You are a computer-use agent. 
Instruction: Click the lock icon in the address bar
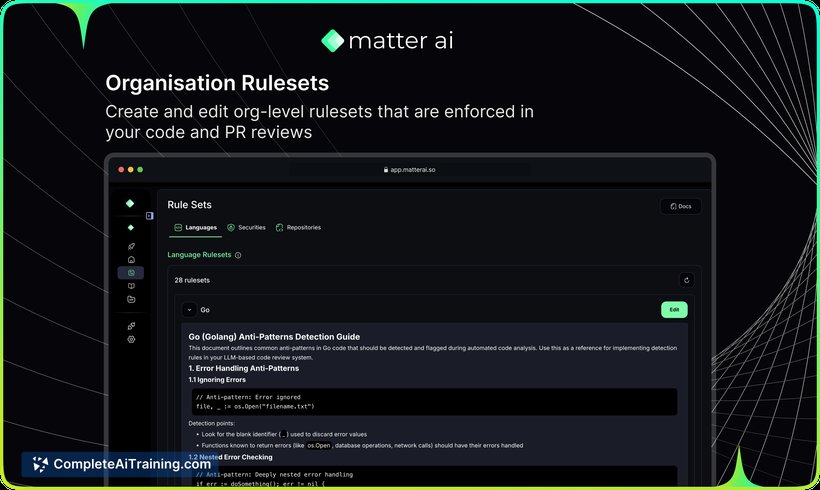coord(386,169)
